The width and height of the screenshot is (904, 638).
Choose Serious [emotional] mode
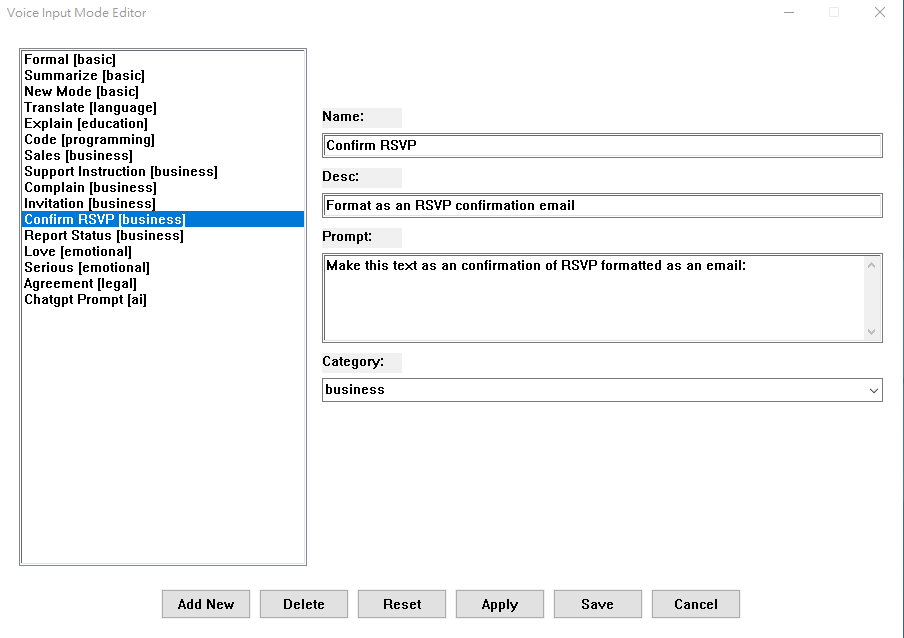(x=163, y=267)
